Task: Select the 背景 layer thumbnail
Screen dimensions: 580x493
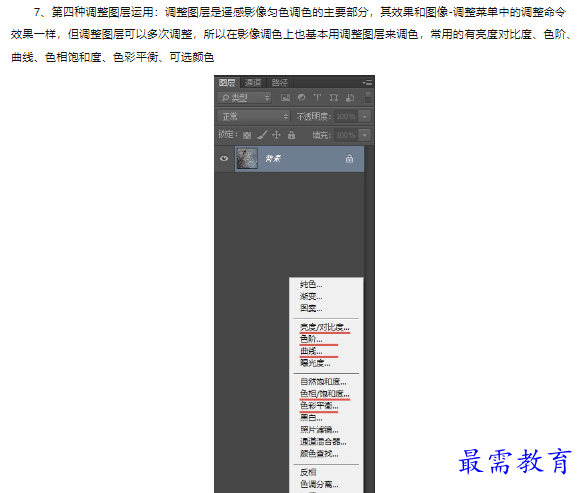Action: (x=247, y=158)
